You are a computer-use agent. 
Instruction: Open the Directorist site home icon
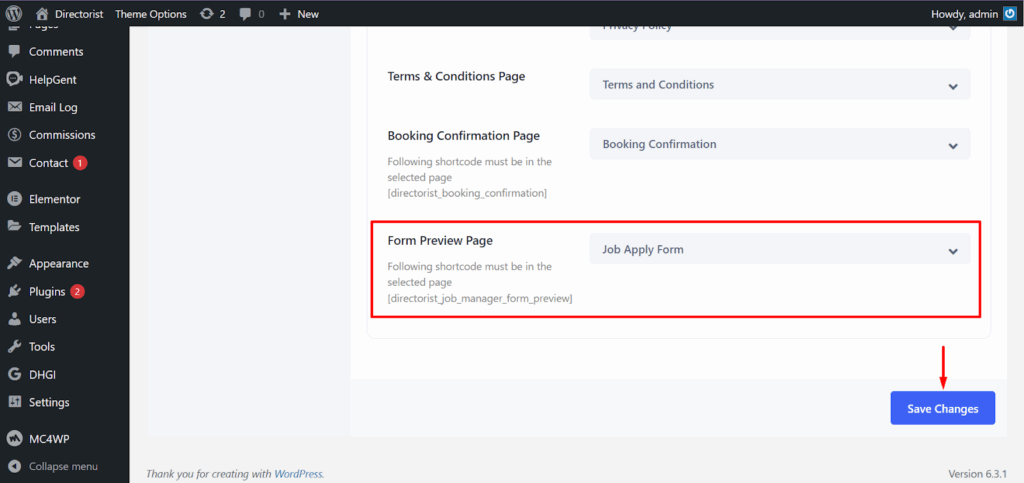[42, 14]
